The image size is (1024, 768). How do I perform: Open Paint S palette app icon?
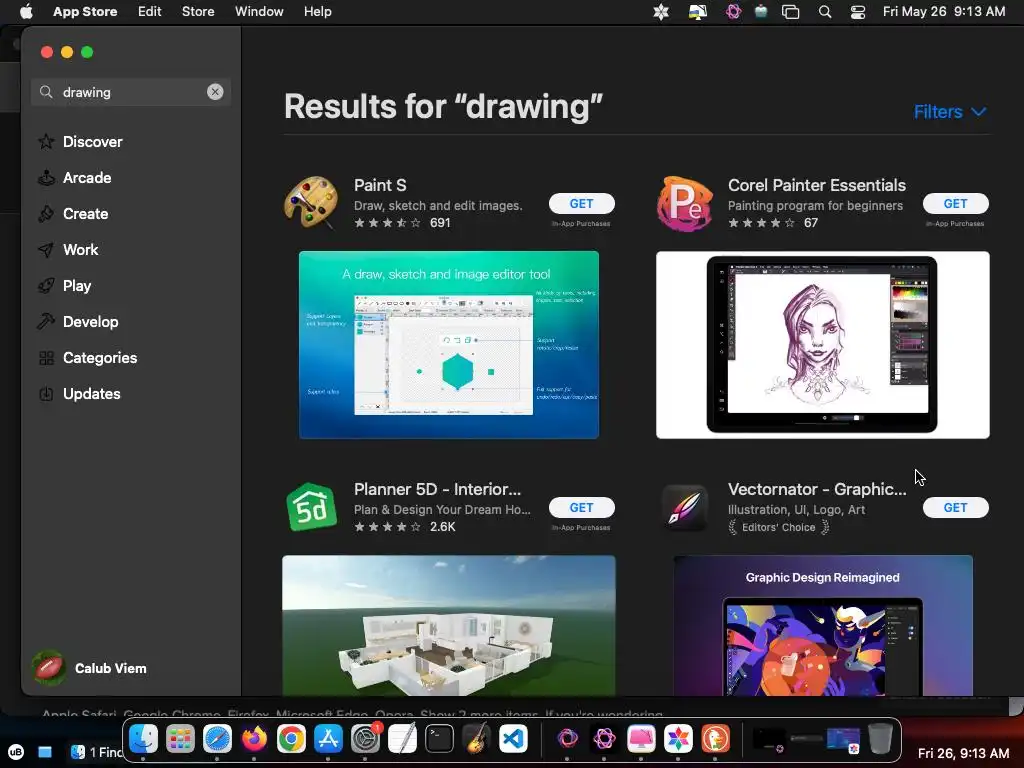click(x=312, y=202)
